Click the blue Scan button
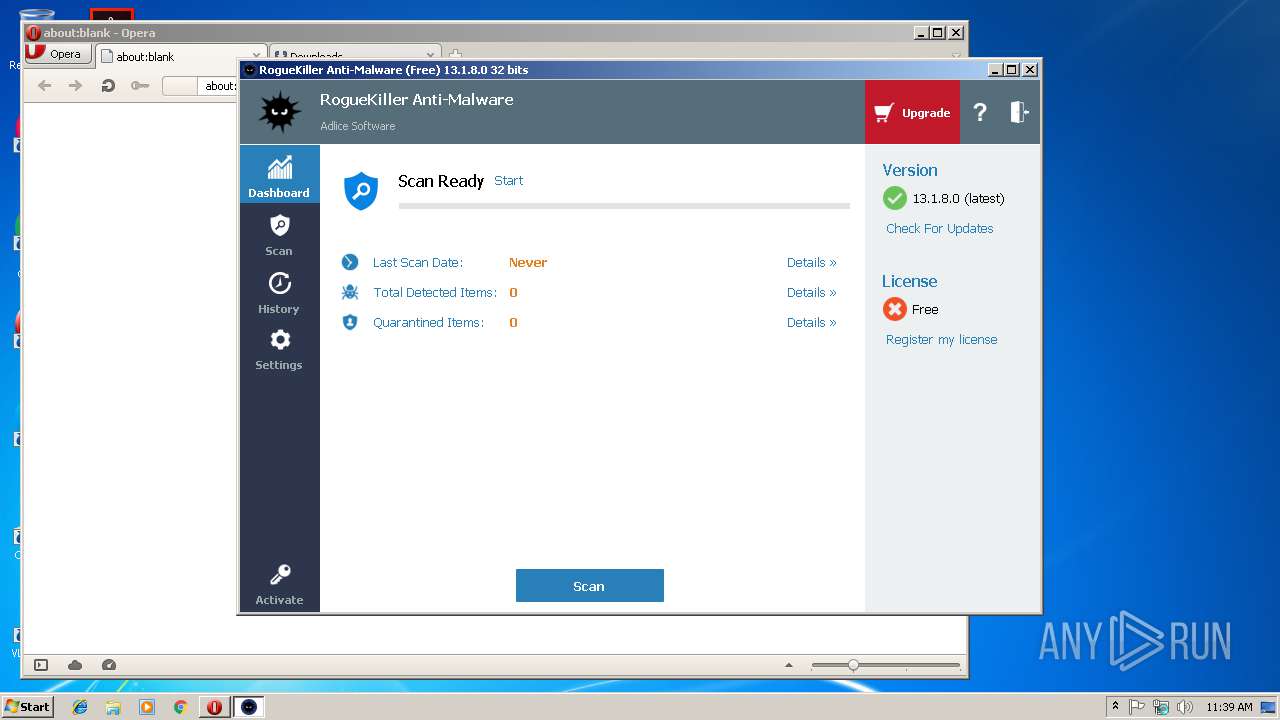The height and width of the screenshot is (720, 1280). [x=590, y=586]
